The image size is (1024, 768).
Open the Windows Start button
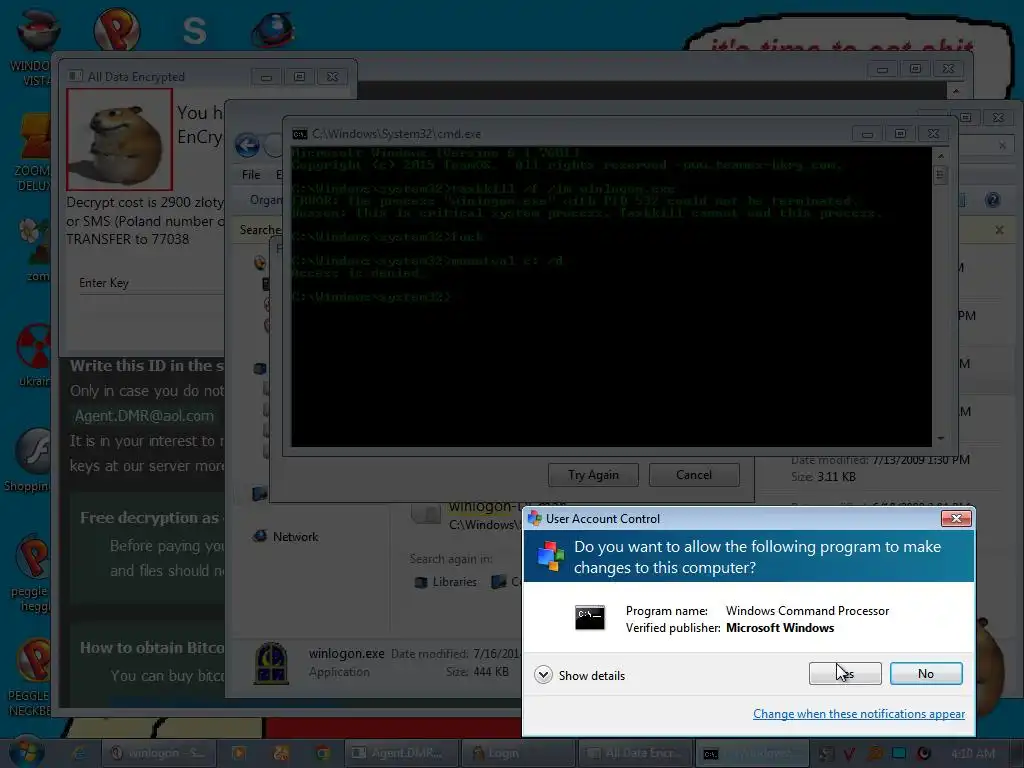coord(25,752)
